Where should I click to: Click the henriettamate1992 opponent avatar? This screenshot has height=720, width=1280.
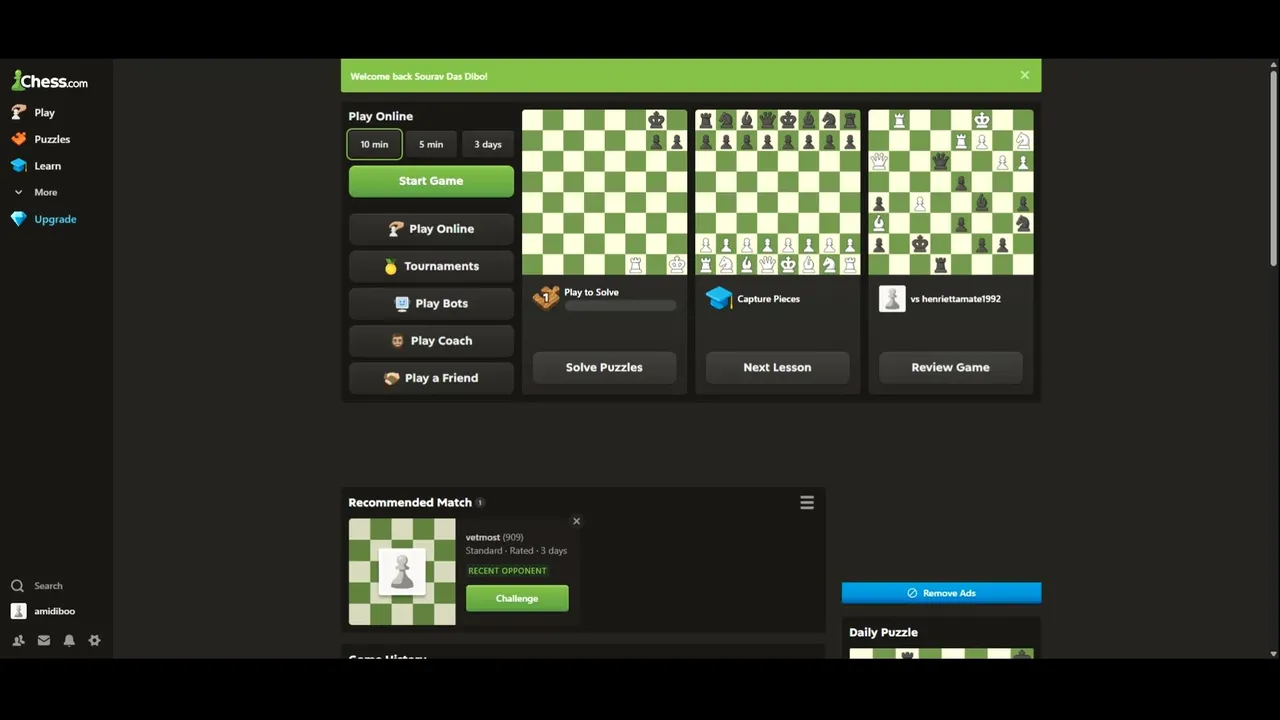(892, 298)
